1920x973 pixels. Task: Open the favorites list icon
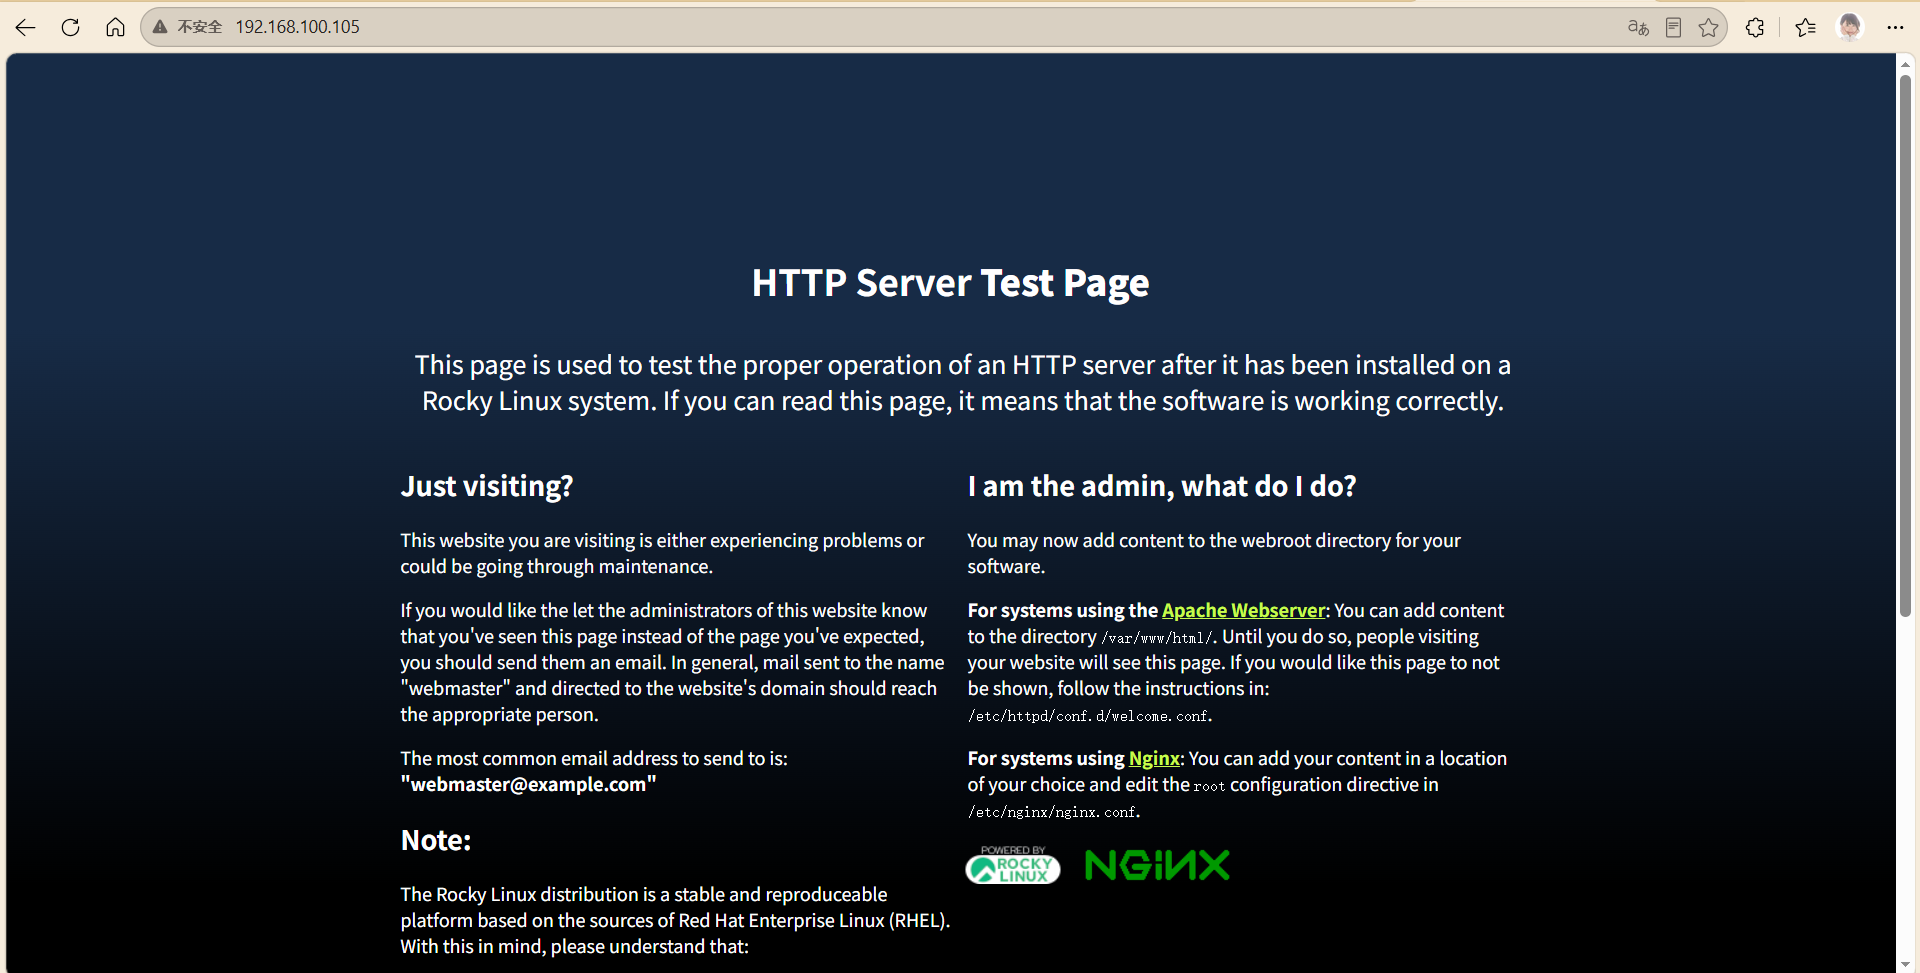pyautogui.click(x=1805, y=27)
